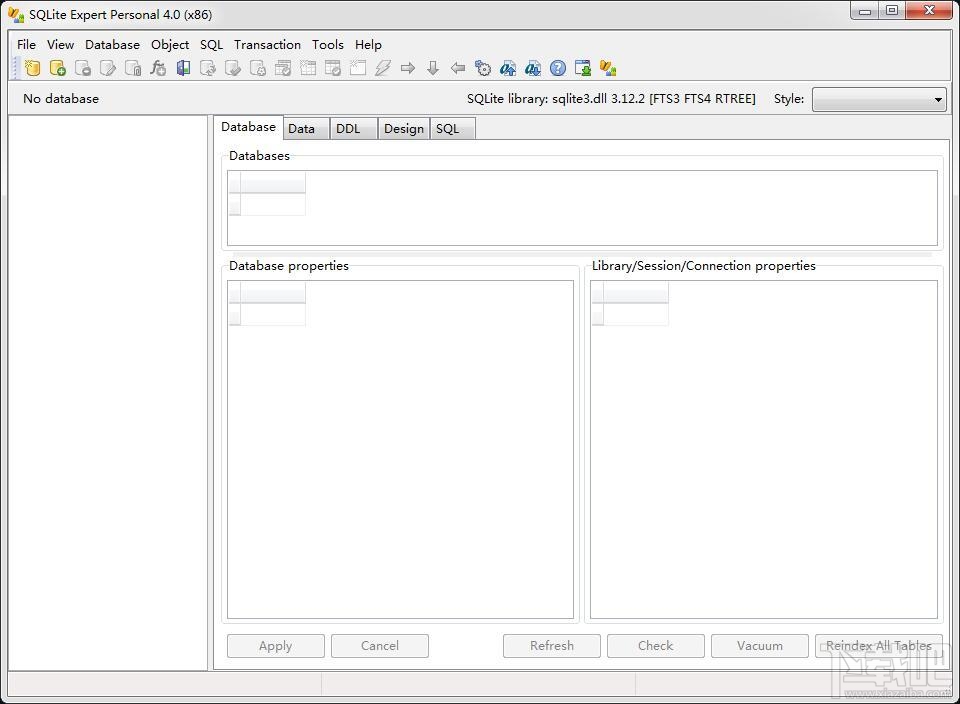Switch to the SQL tab
This screenshot has height=704, width=960.
point(452,129)
